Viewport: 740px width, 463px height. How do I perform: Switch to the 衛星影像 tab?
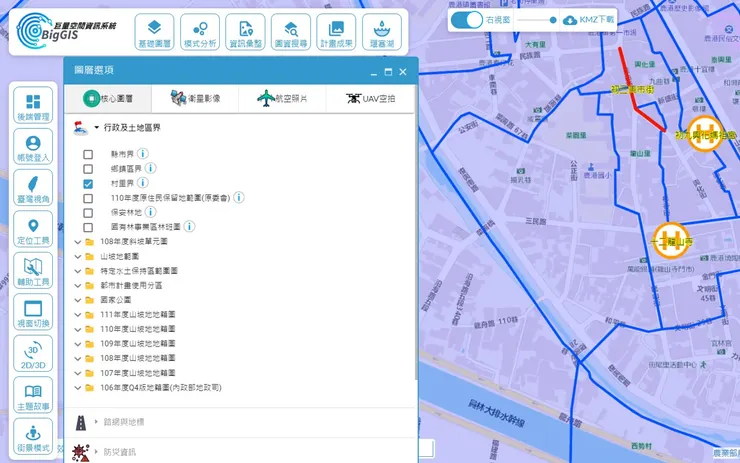coord(195,99)
